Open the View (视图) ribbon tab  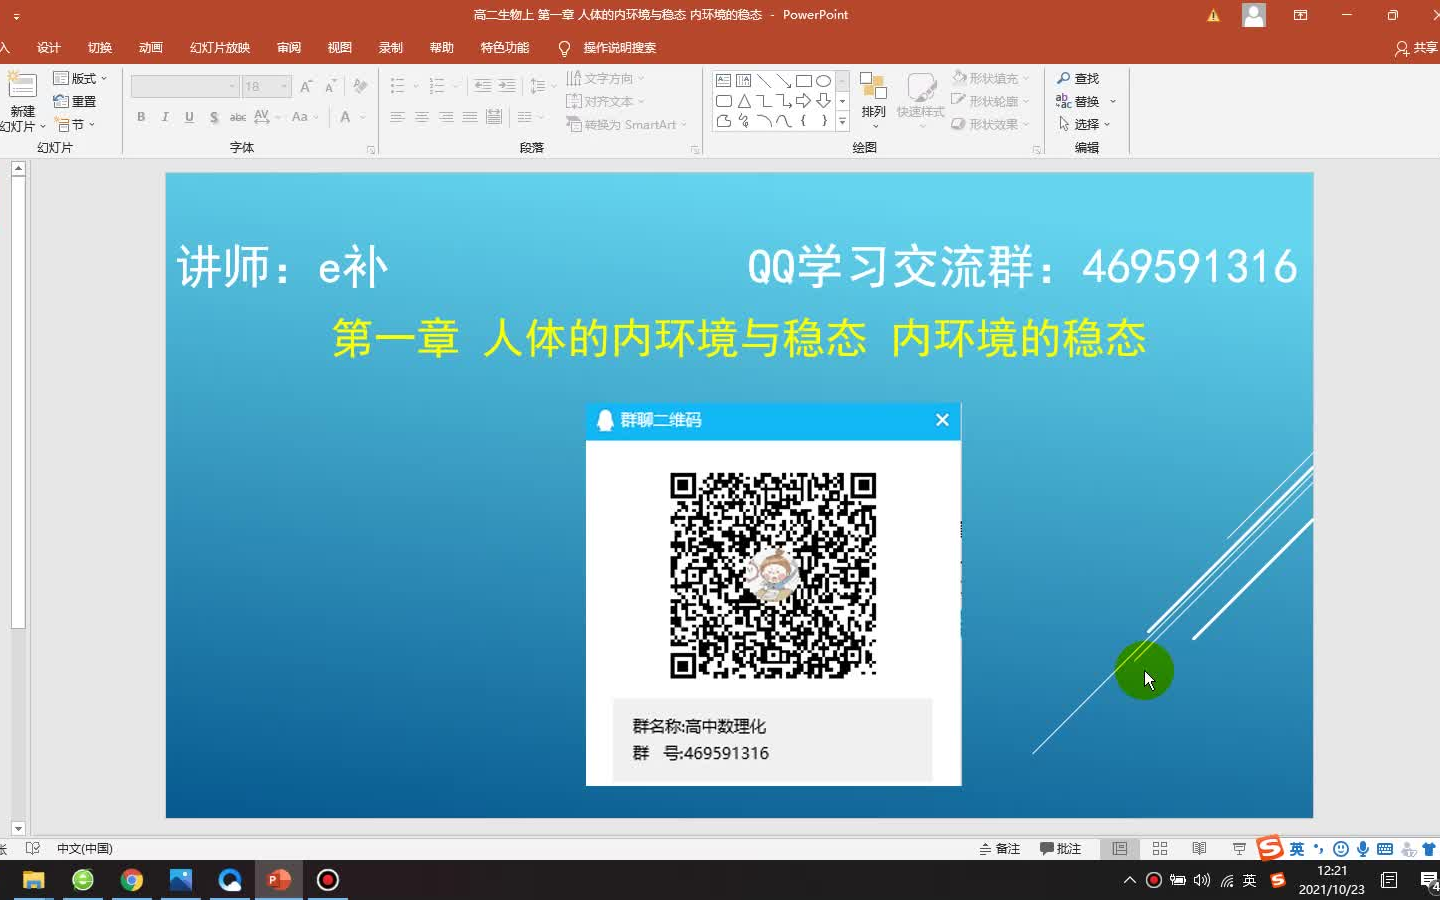tap(340, 48)
